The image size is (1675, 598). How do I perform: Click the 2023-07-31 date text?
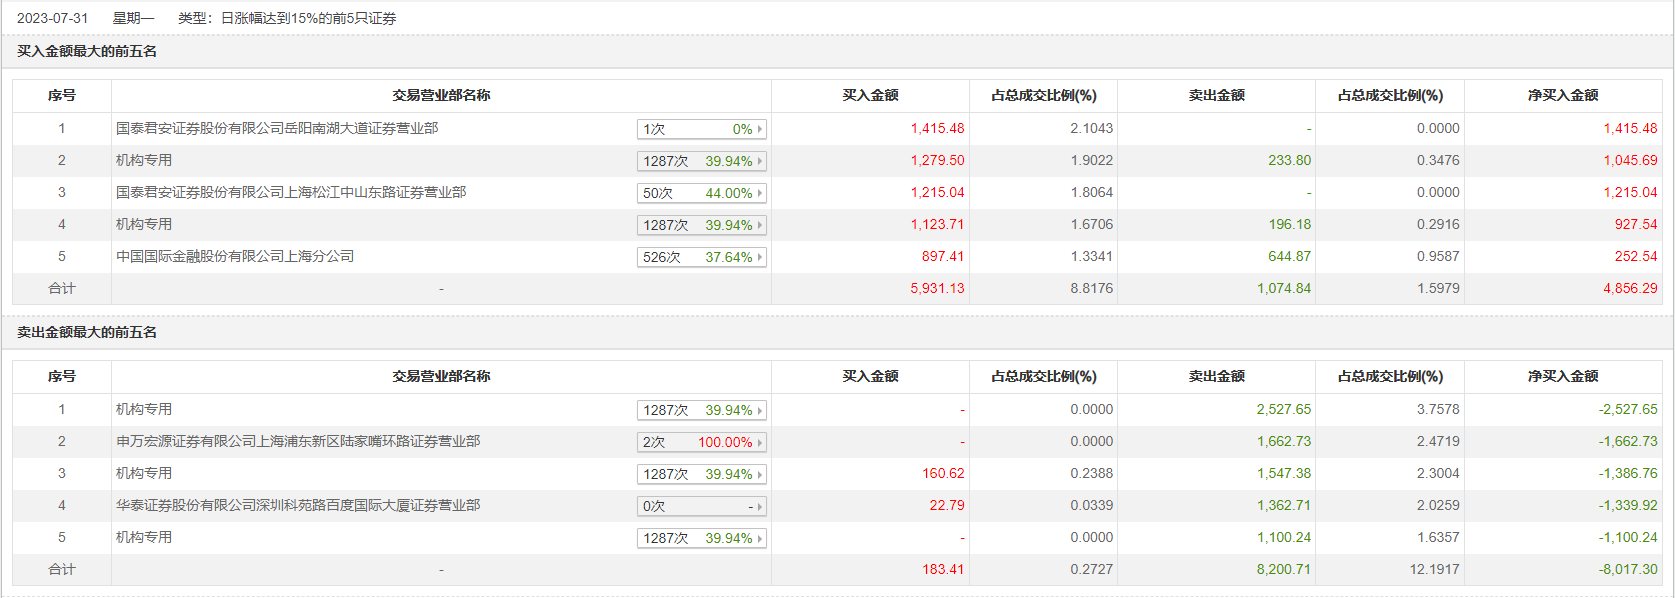pyautogui.click(x=53, y=18)
